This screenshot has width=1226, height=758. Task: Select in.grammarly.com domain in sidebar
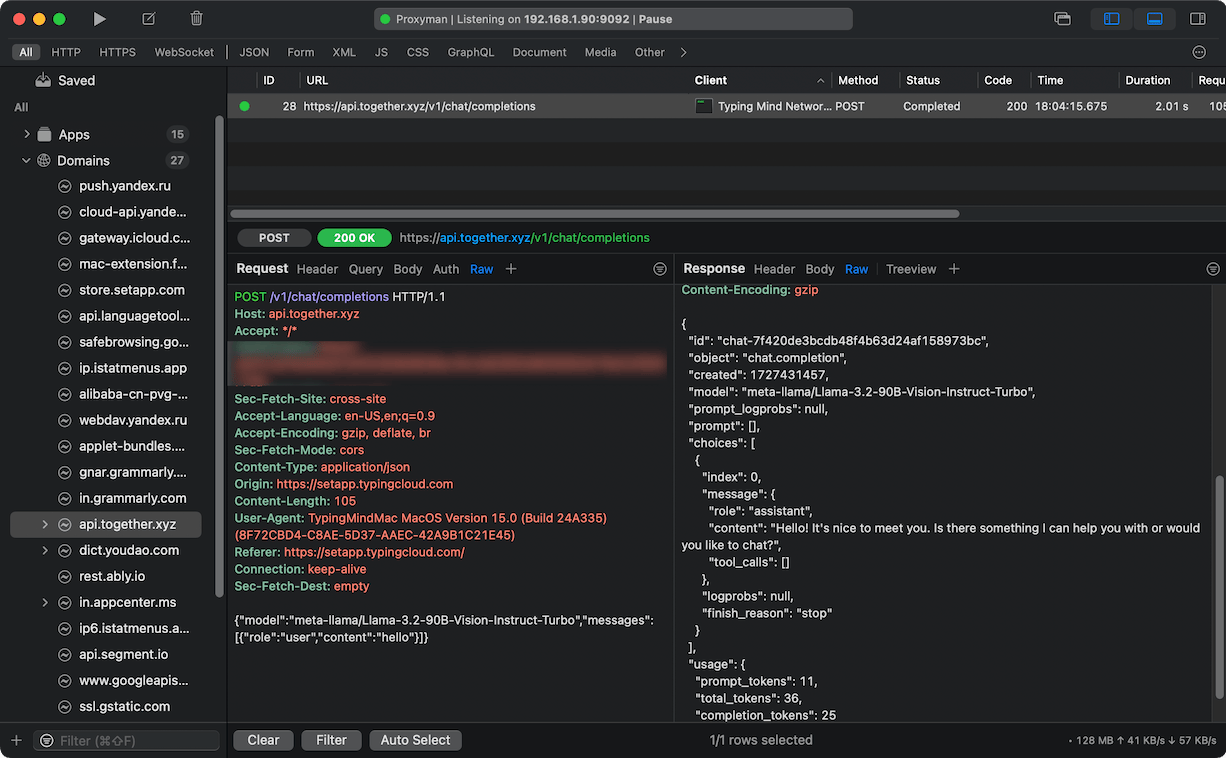coord(133,498)
